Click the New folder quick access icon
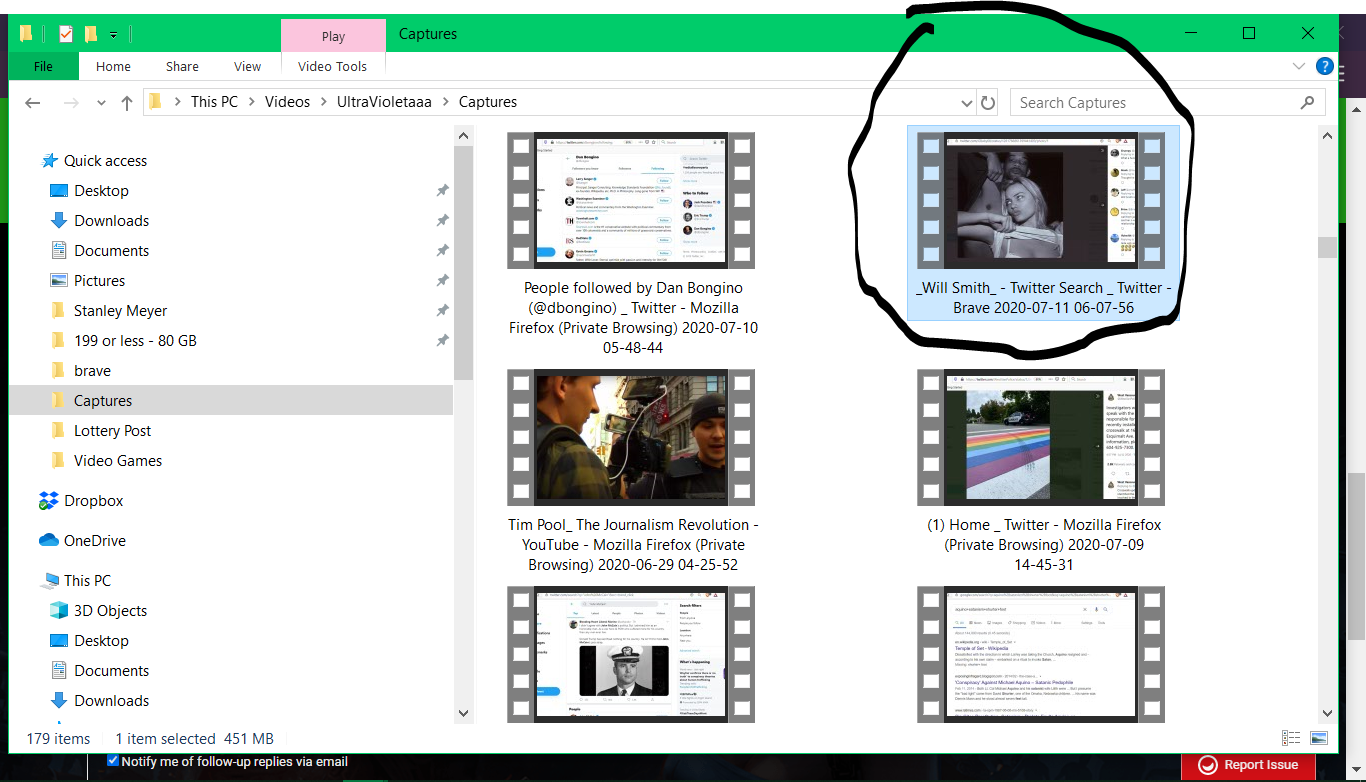Viewport: 1366px width, 782px height. point(91,34)
